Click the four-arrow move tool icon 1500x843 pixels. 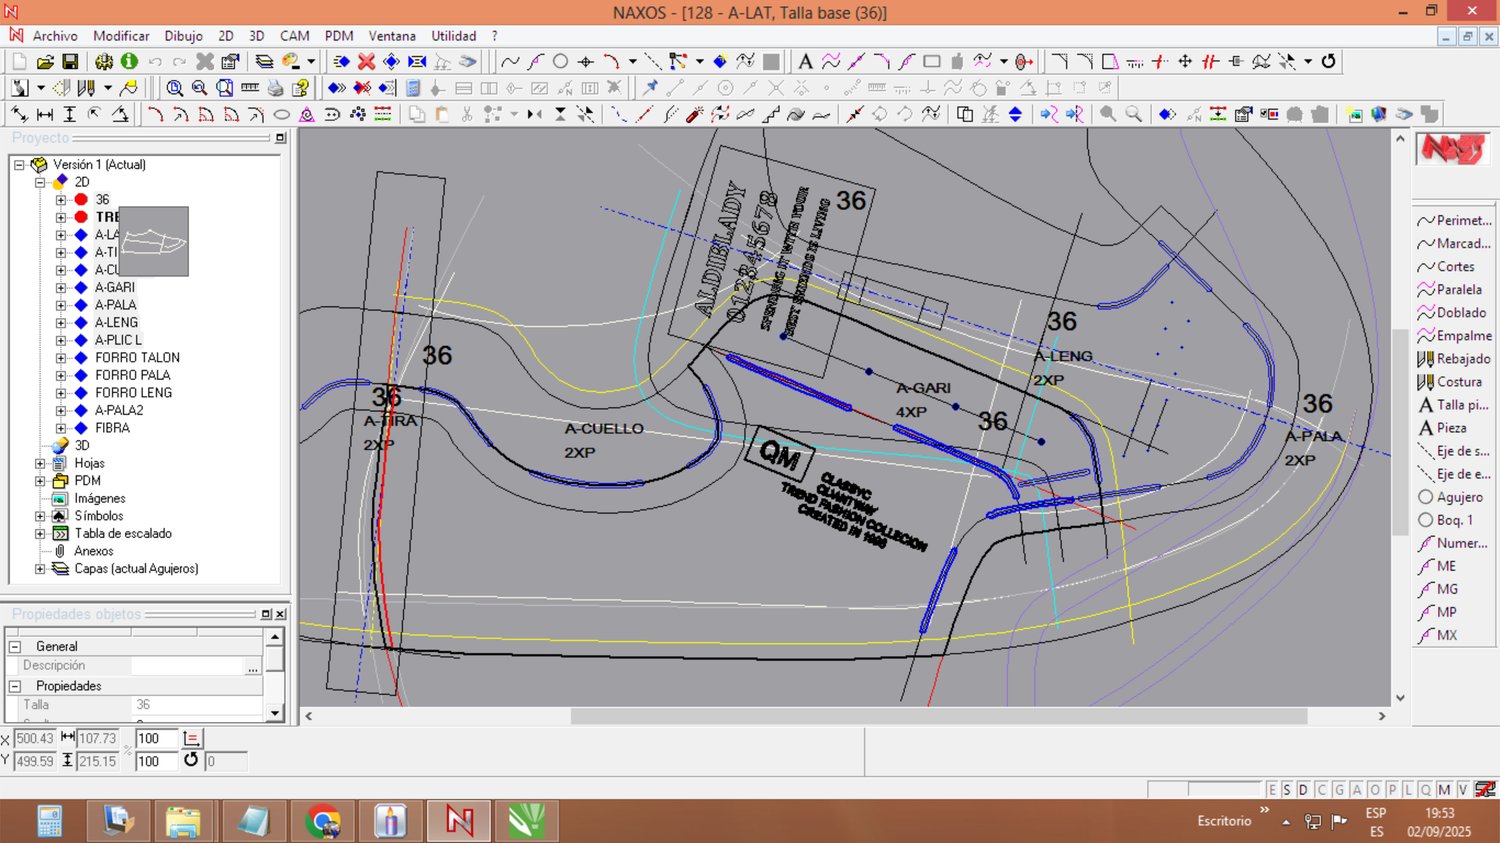coord(1185,62)
